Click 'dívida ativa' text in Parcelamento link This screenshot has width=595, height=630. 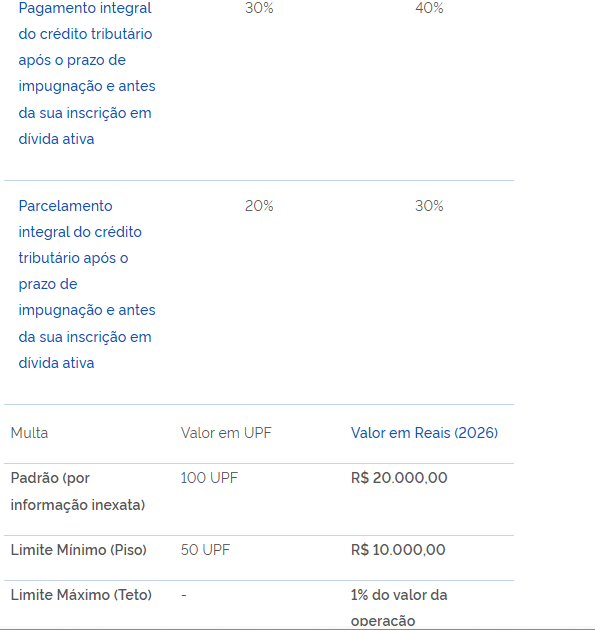tap(56, 363)
